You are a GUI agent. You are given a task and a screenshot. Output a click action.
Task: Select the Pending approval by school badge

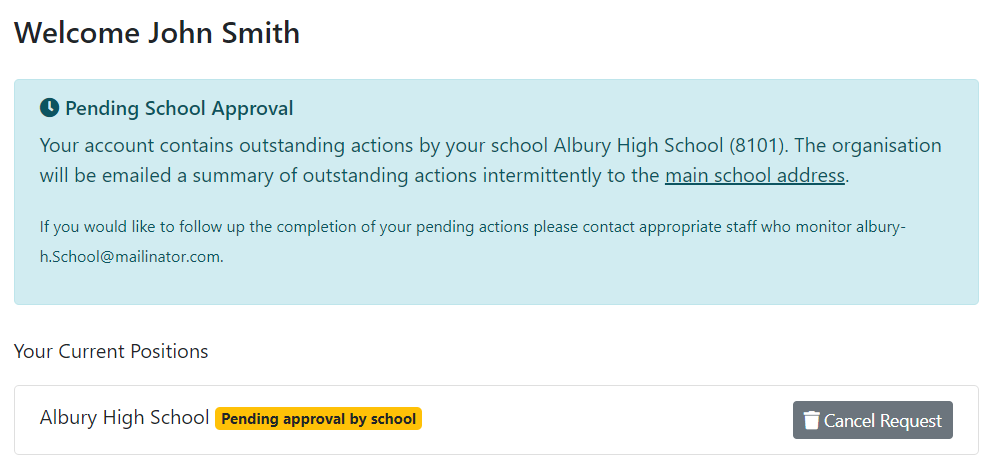point(318,418)
